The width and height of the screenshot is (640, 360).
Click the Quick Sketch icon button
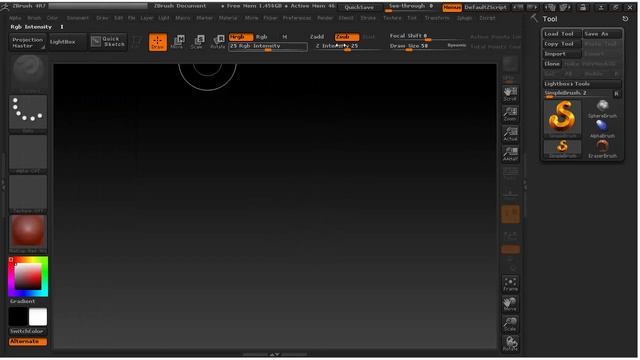coord(108,42)
